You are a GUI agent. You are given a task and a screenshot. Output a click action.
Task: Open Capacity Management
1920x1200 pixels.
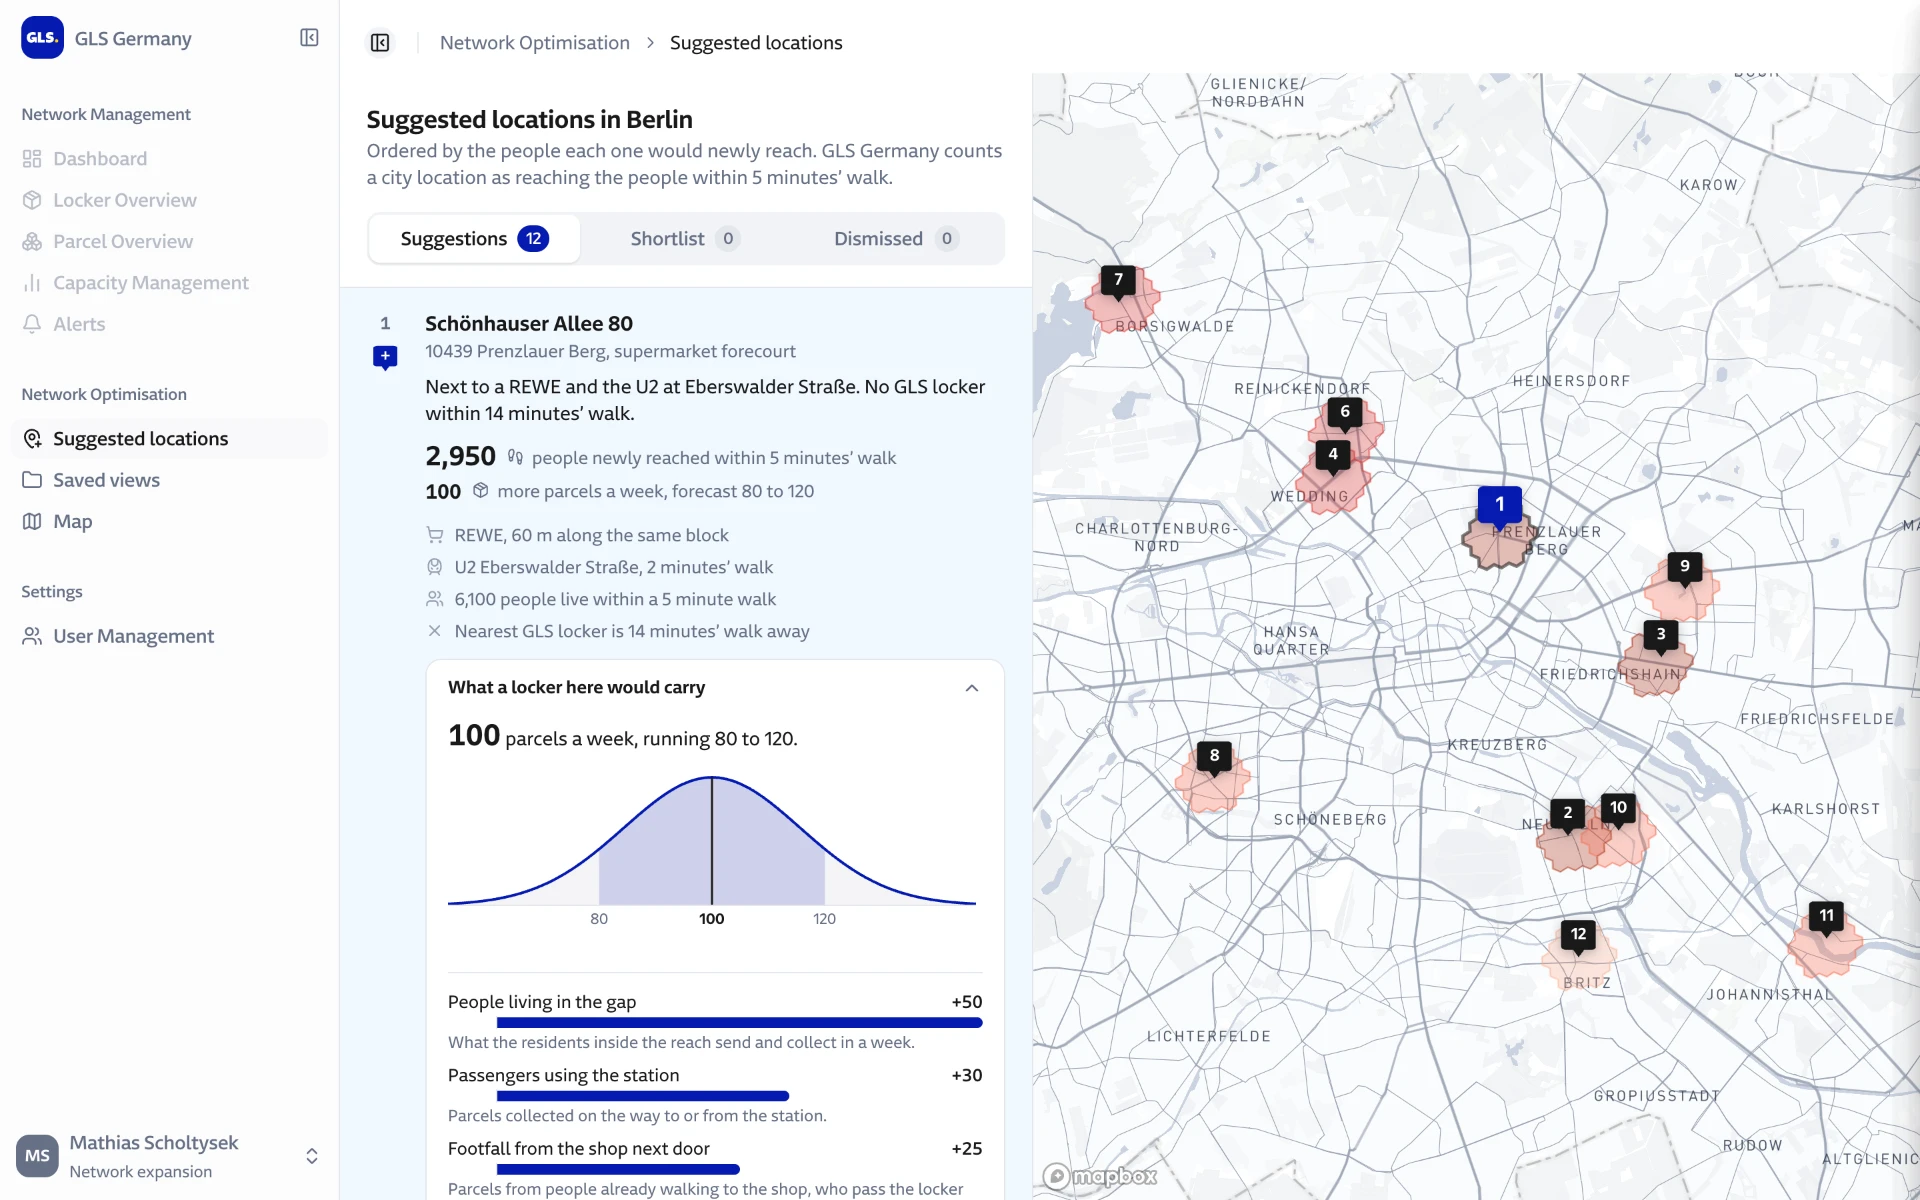point(150,283)
